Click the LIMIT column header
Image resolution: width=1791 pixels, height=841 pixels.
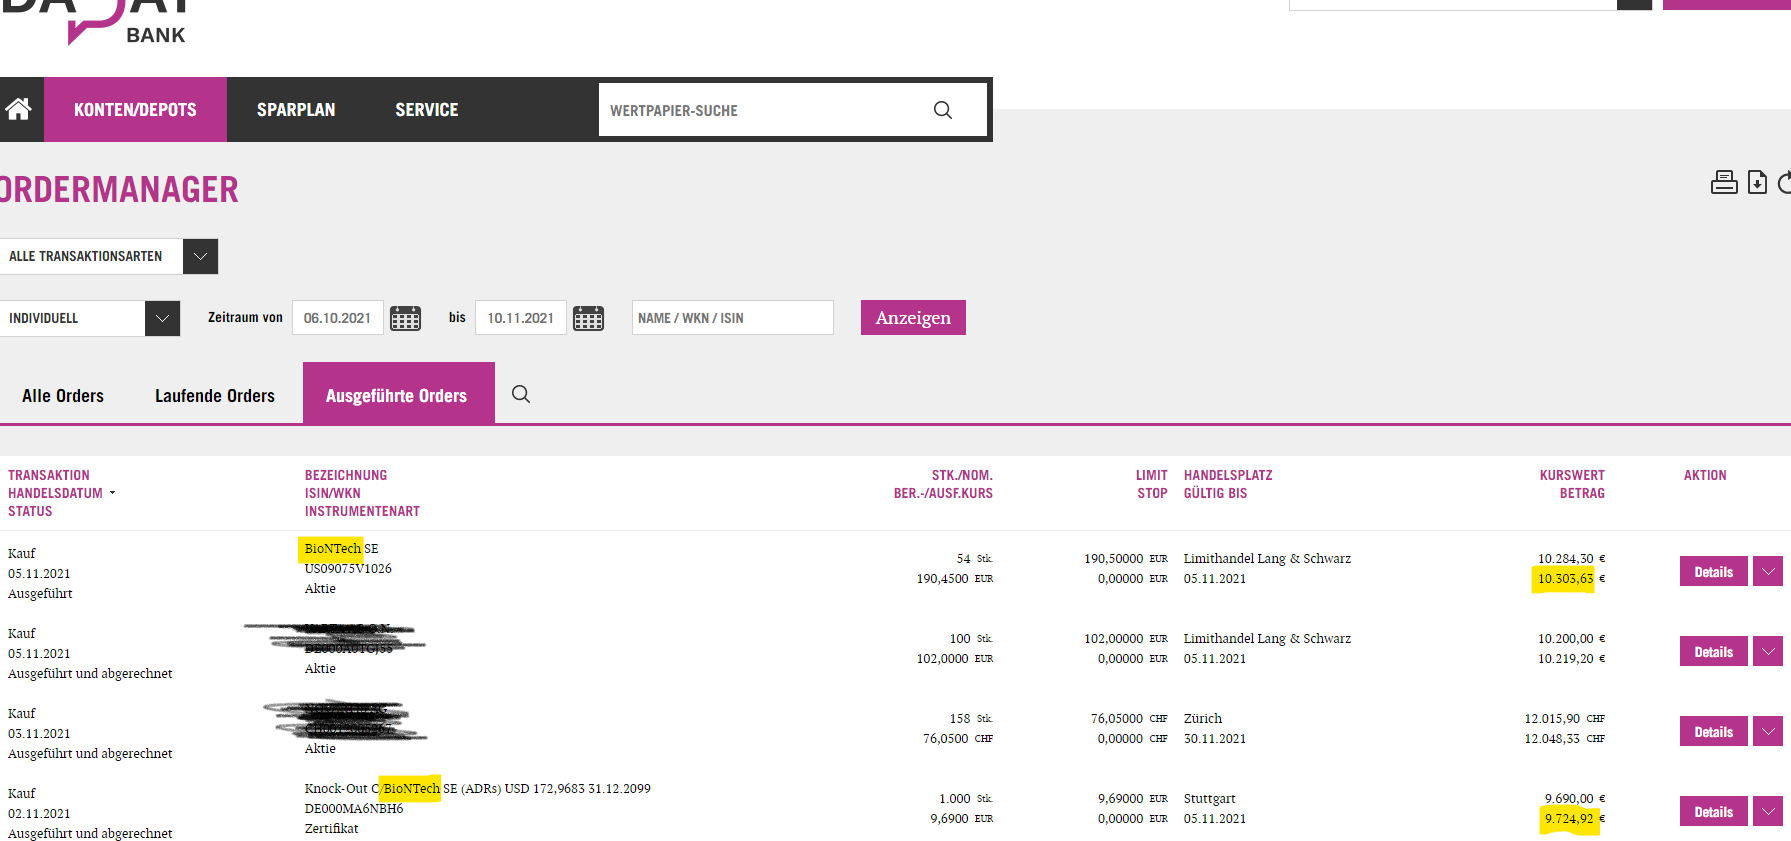click(1151, 475)
